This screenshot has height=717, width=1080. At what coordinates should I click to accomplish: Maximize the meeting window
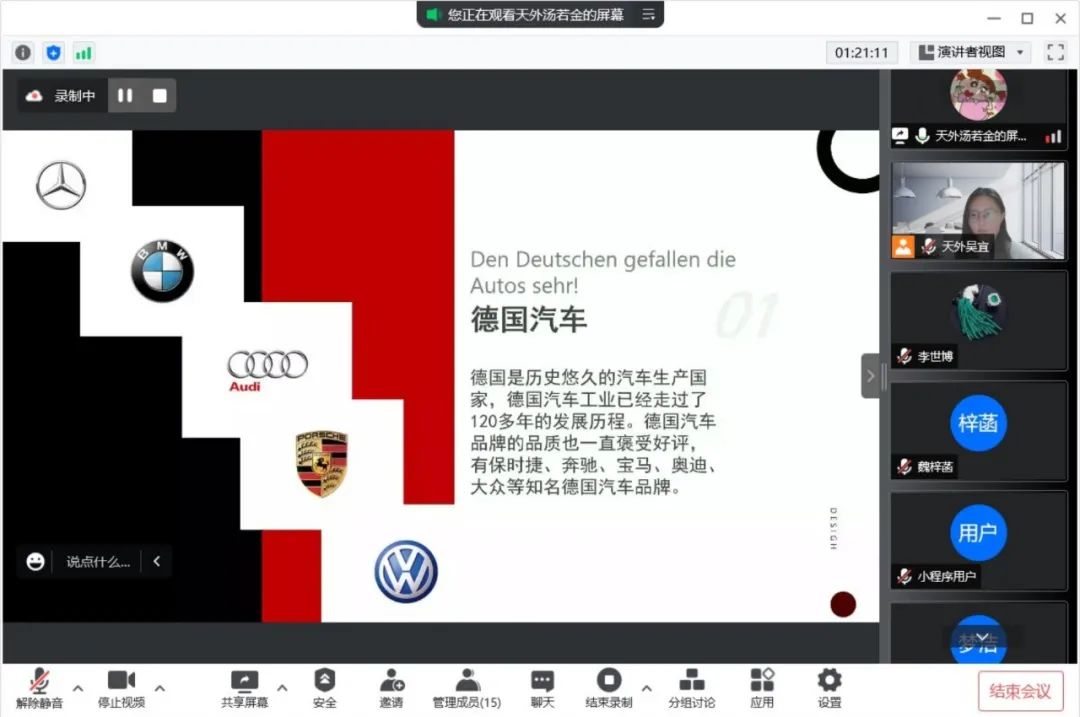click(1027, 19)
